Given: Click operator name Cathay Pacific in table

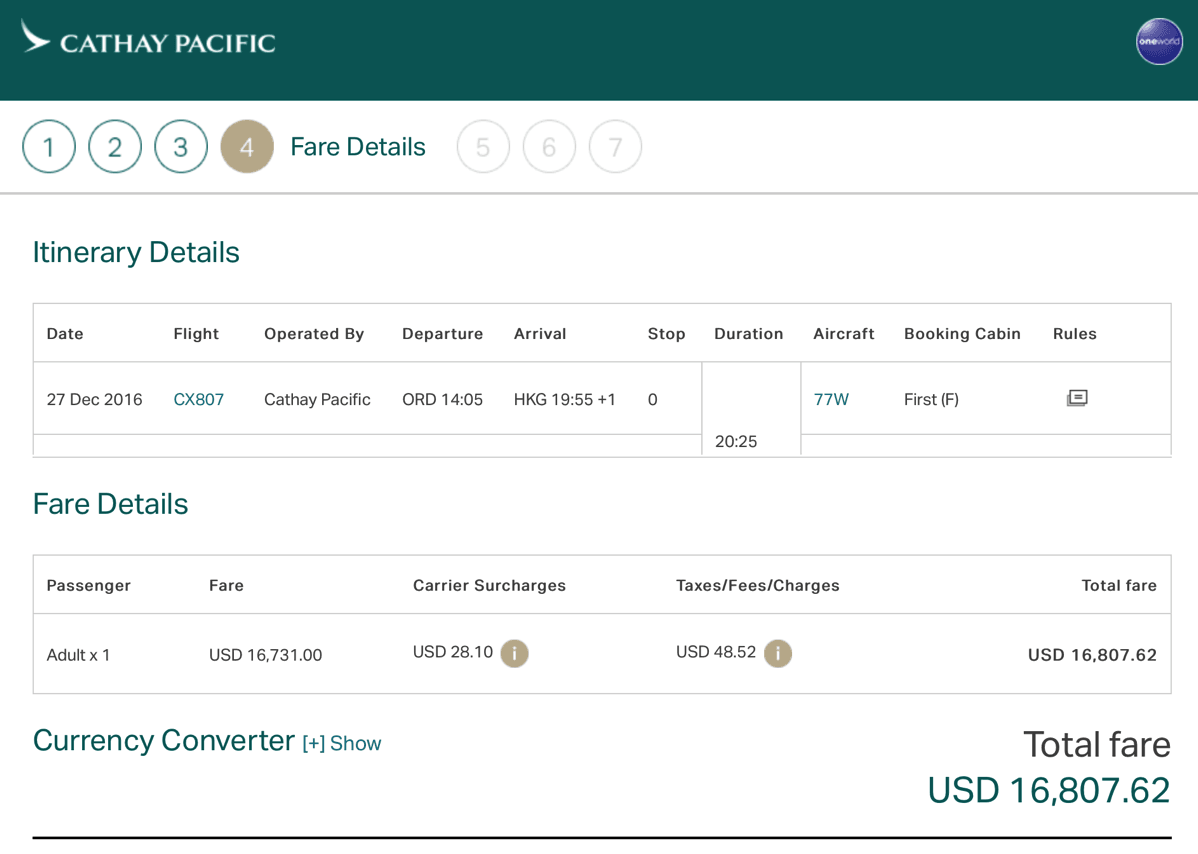Looking at the screenshot, I should tap(317, 400).
